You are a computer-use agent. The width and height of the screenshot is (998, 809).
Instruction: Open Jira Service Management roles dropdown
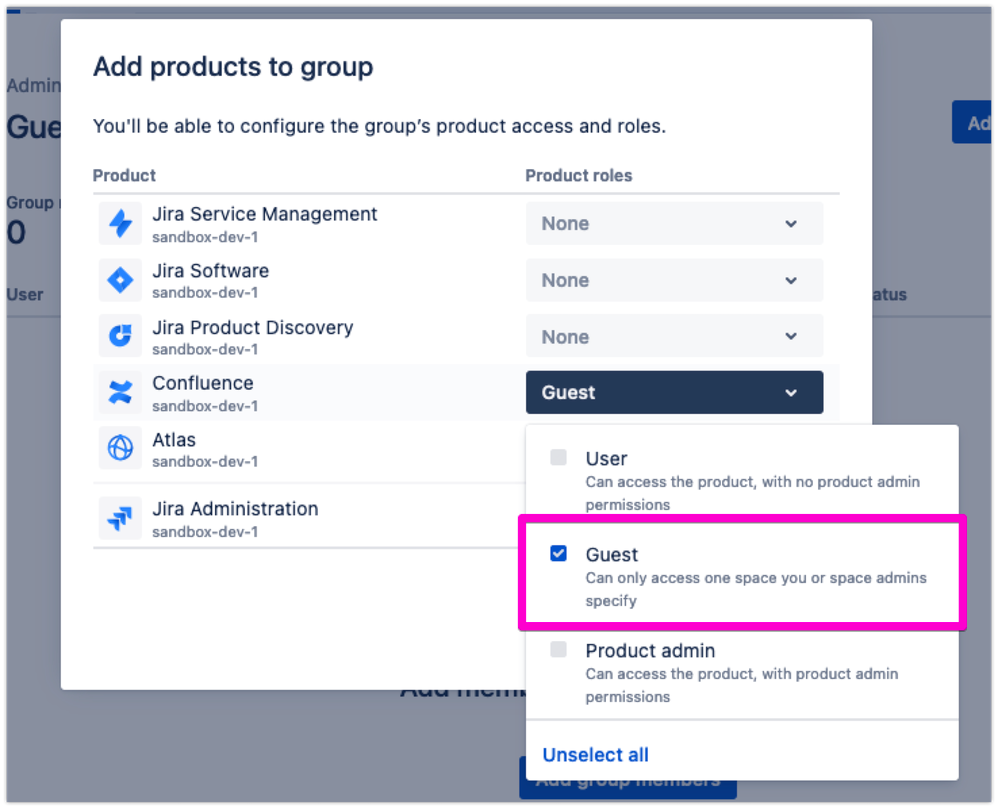674,223
